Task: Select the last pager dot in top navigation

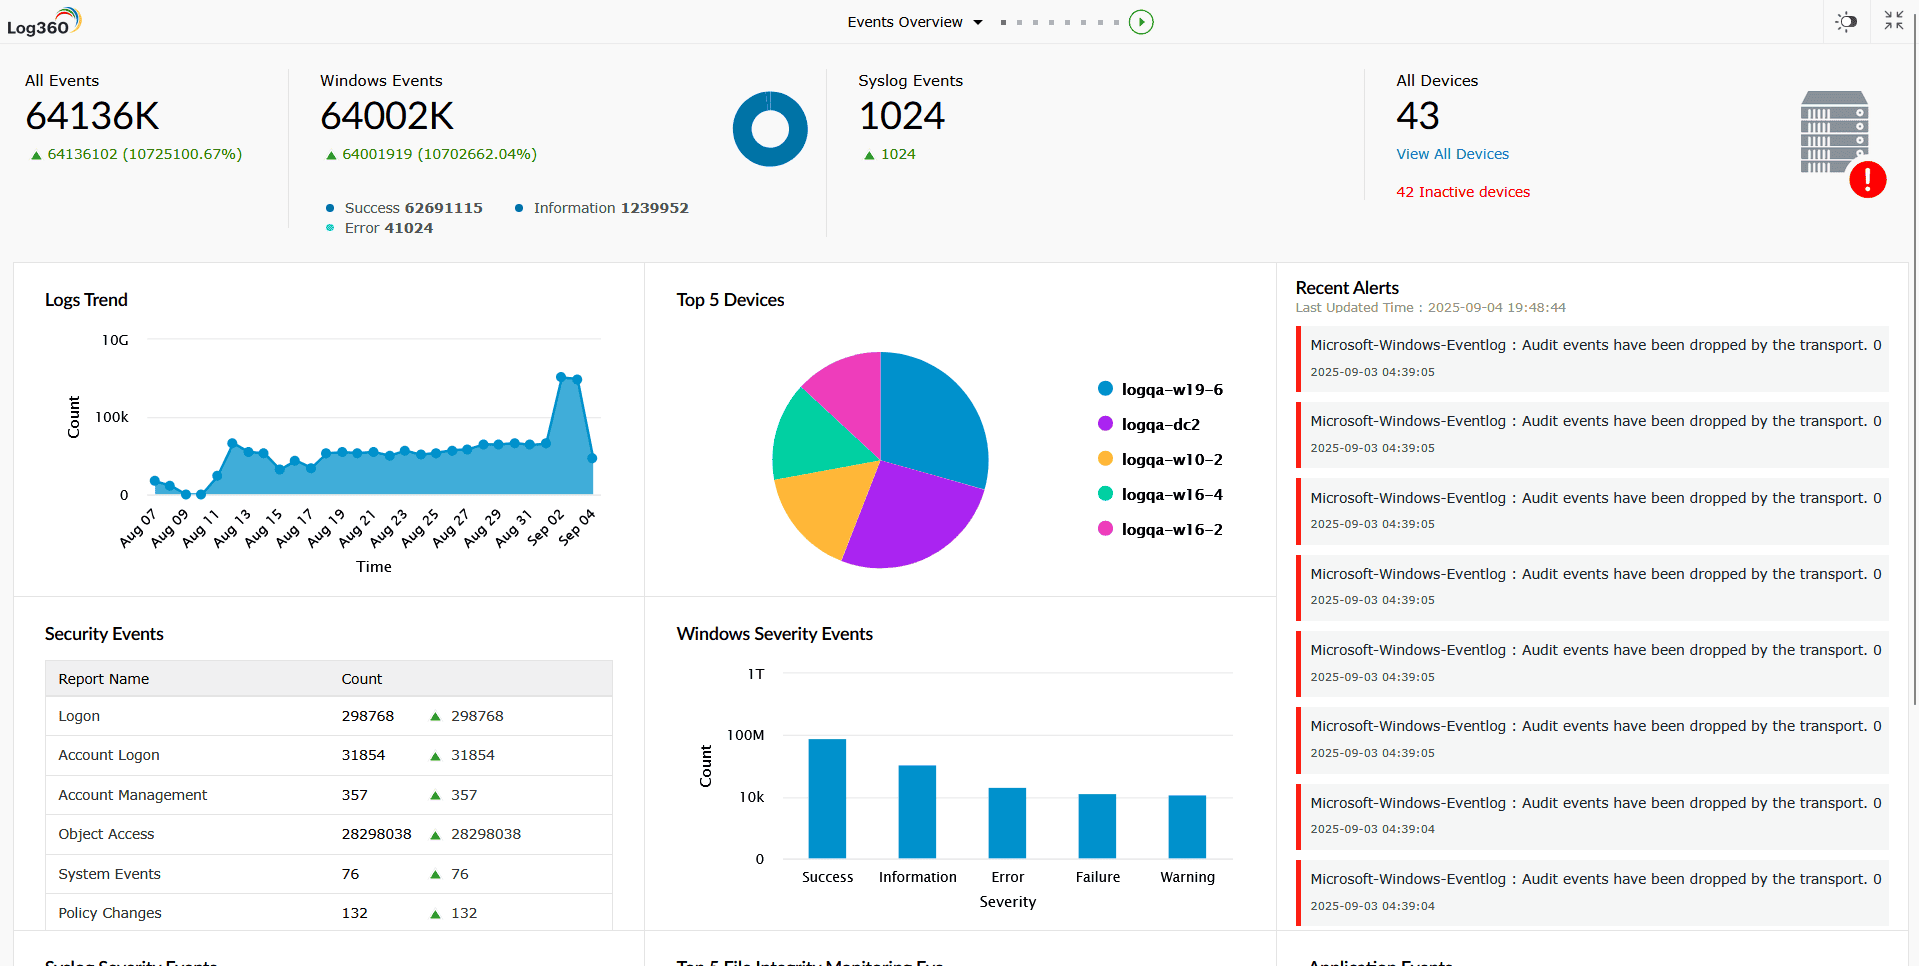Action: tap(1115, 21)
